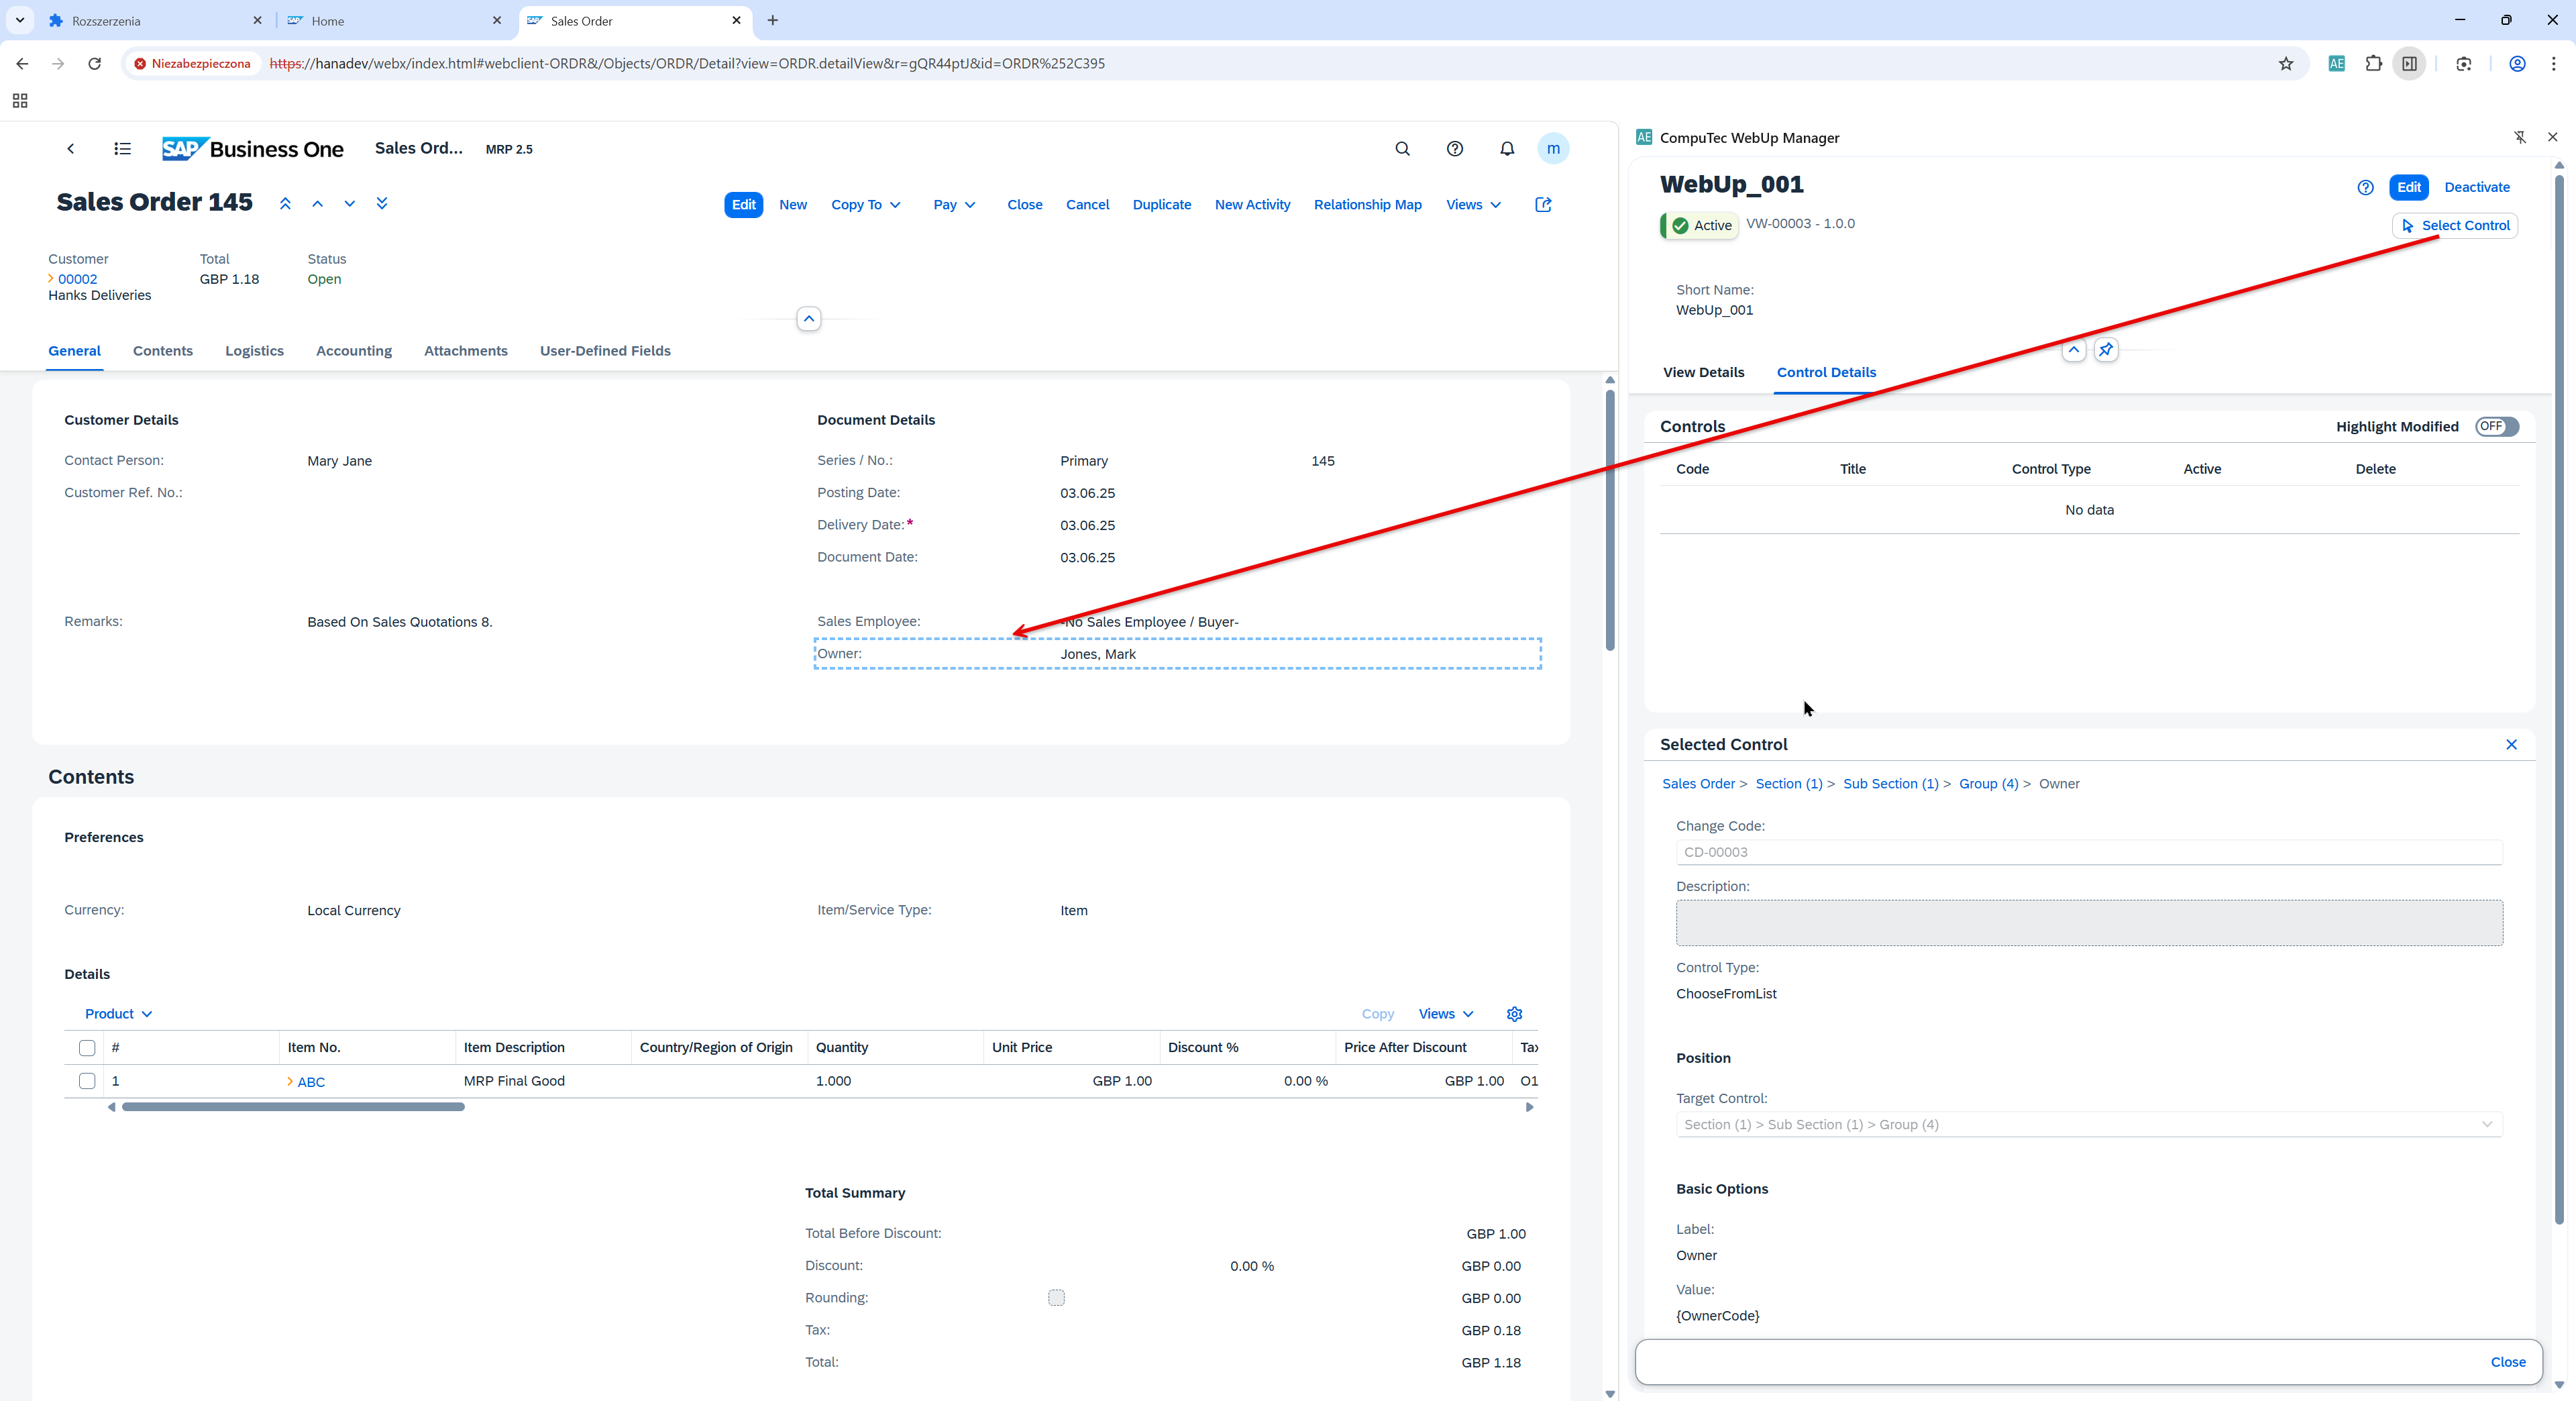
Task: Expand the Product dropdown in Details
Action: pos(118,1014)
